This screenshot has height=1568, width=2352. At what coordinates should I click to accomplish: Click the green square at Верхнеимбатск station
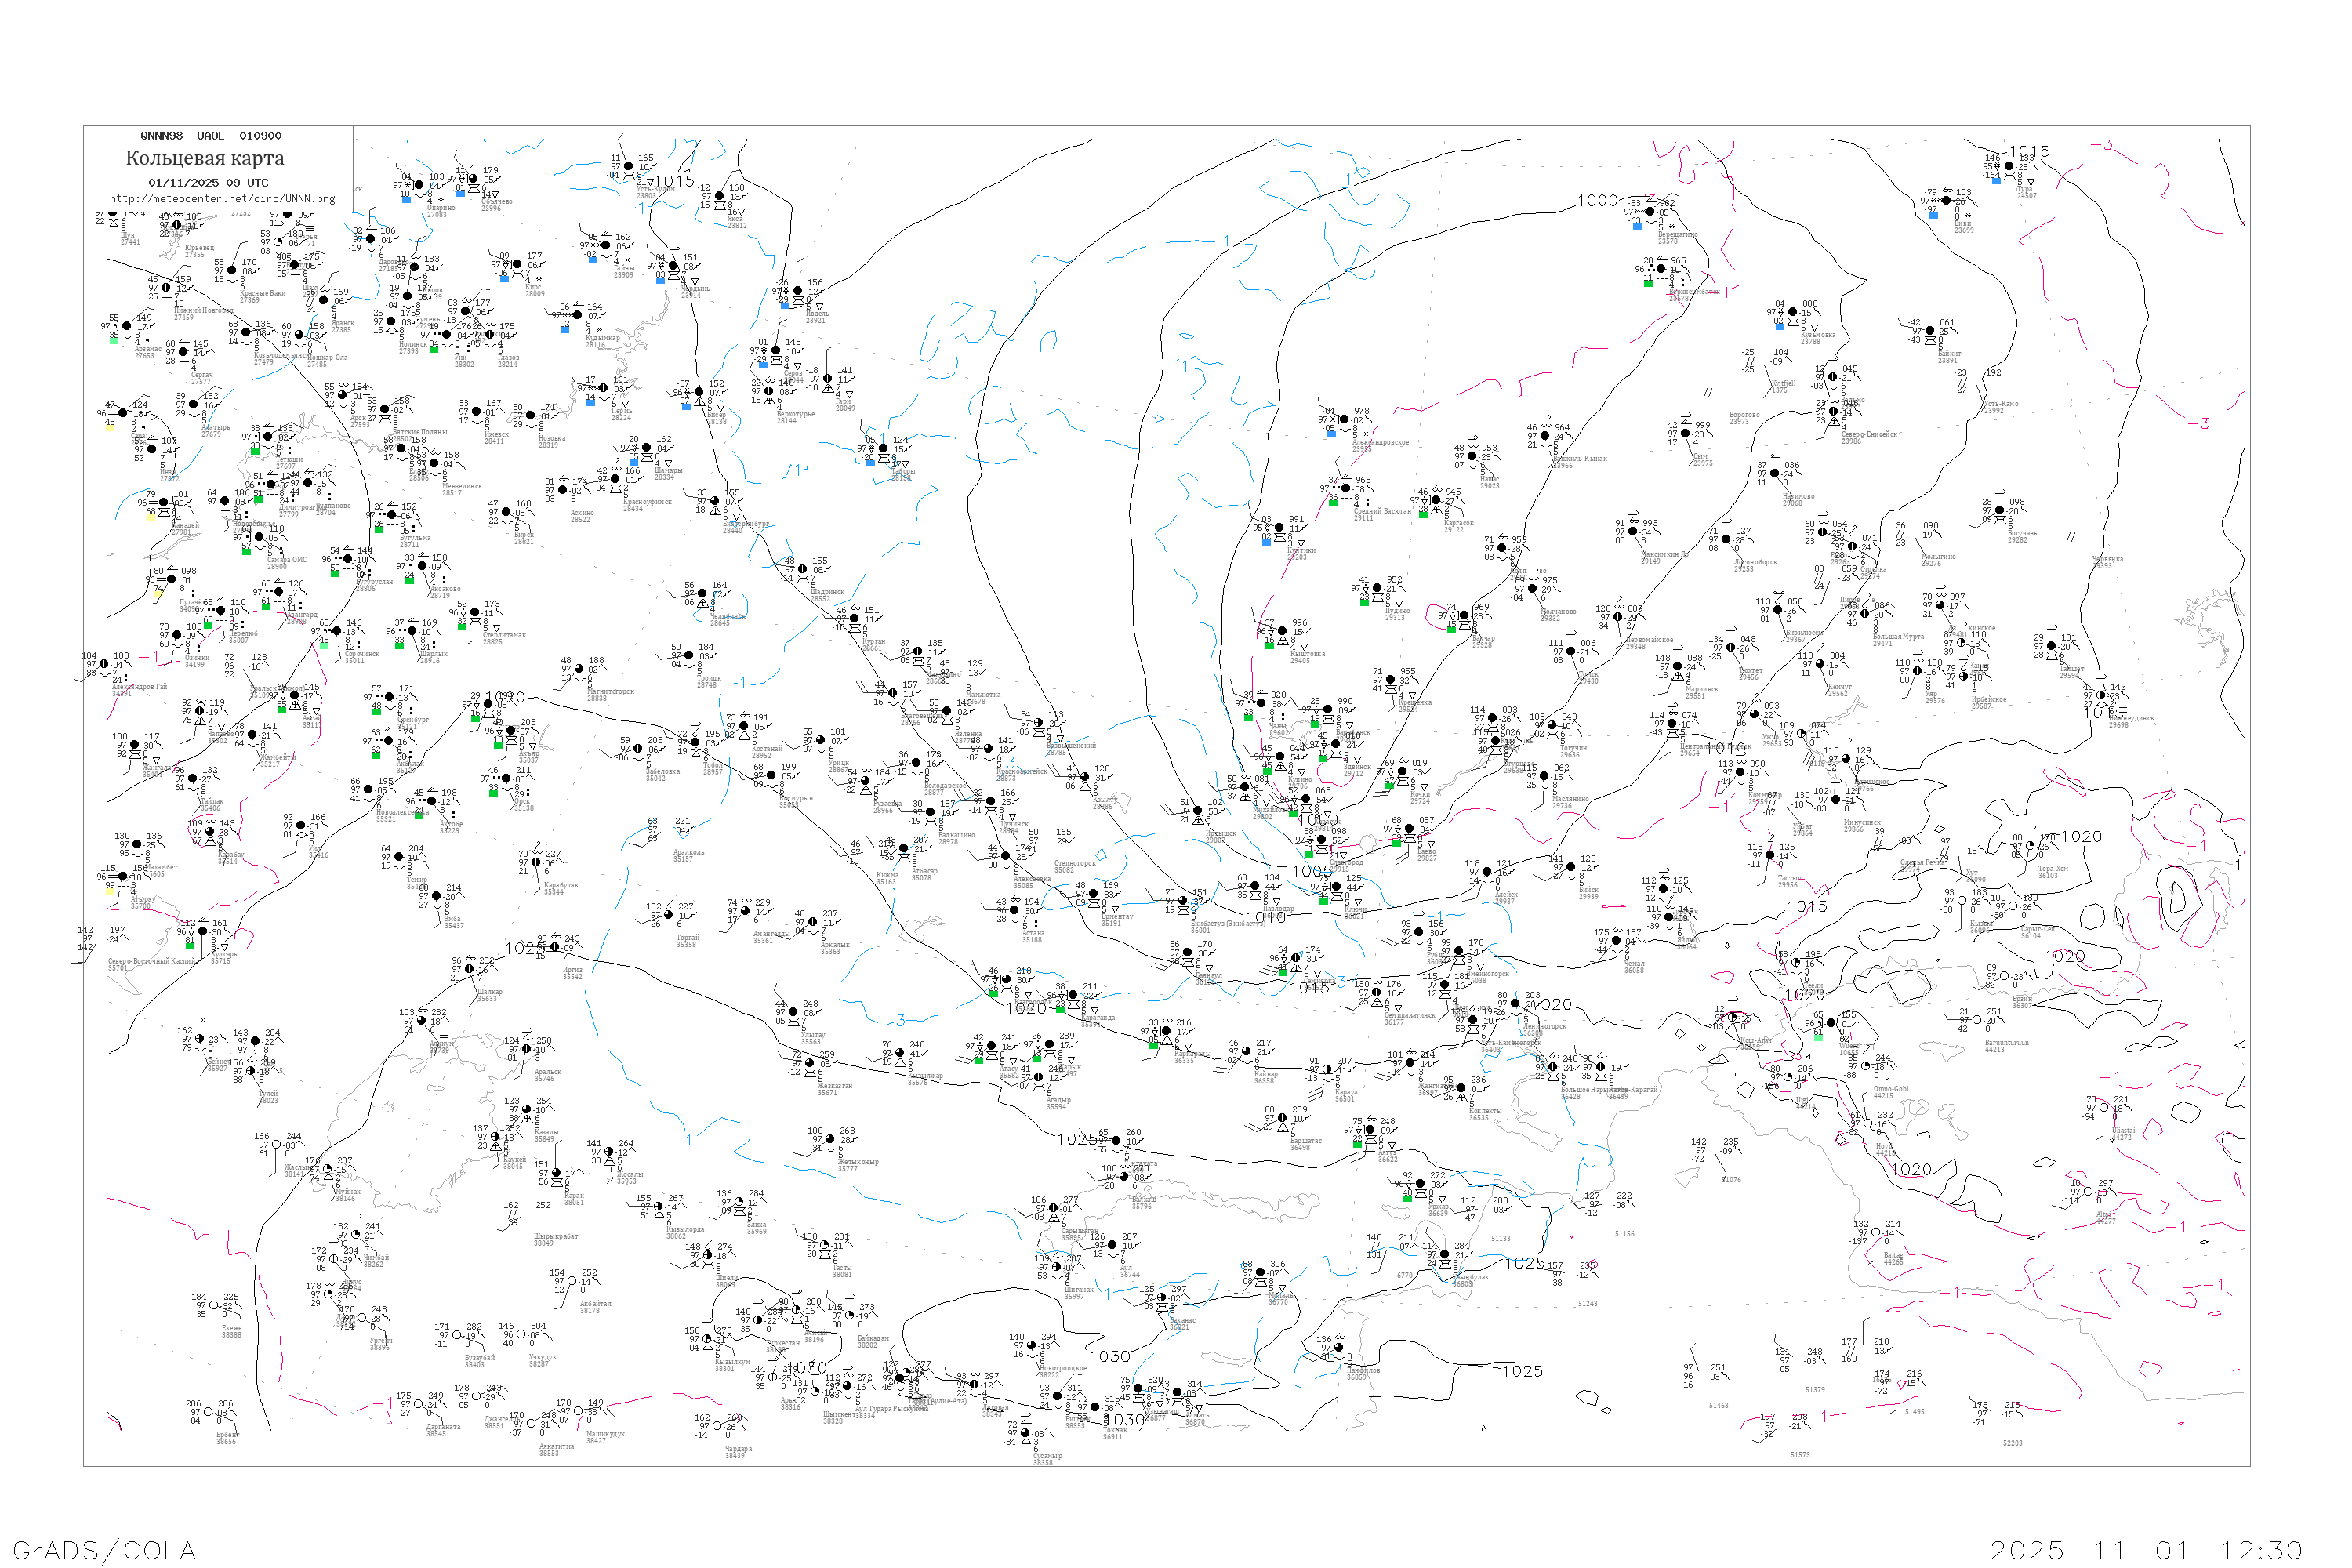coord(1648,283)
